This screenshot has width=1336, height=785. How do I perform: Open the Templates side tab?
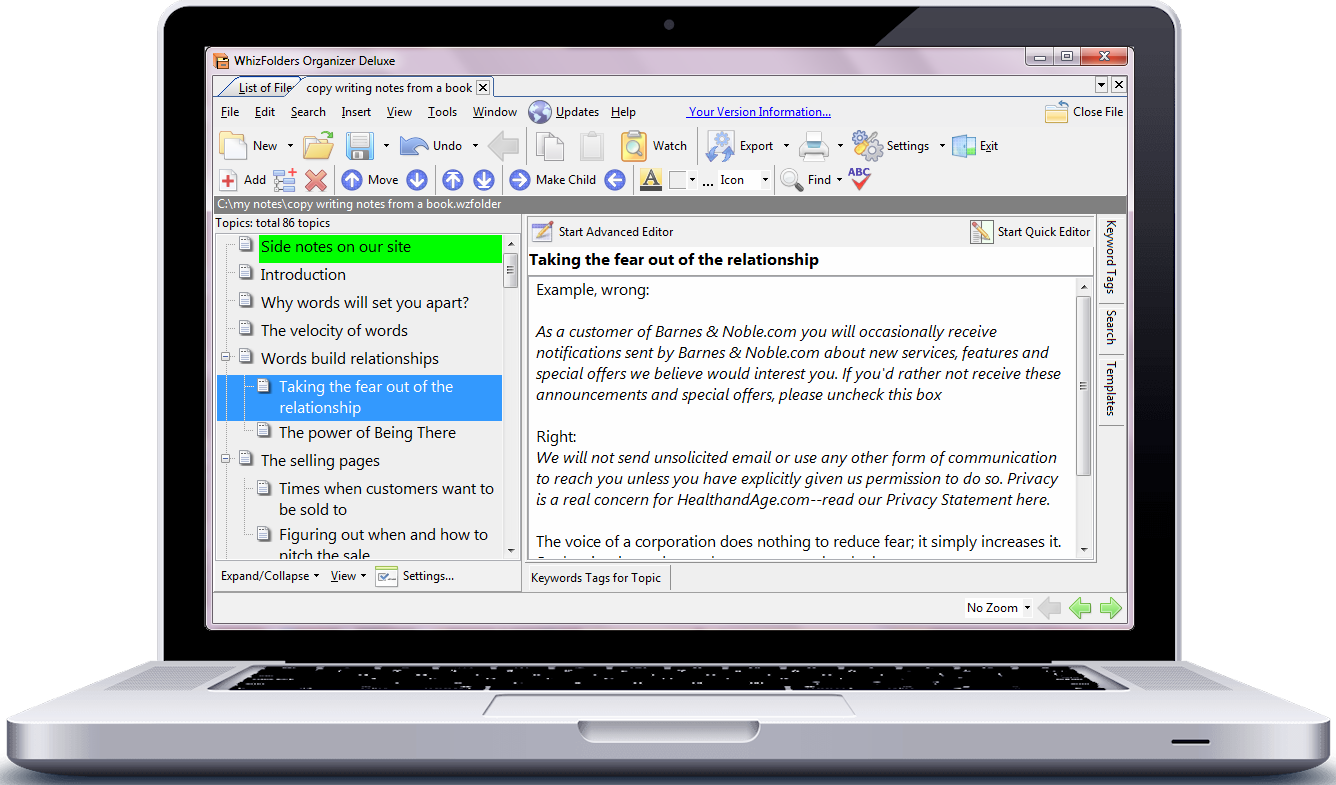point(1111,389)
